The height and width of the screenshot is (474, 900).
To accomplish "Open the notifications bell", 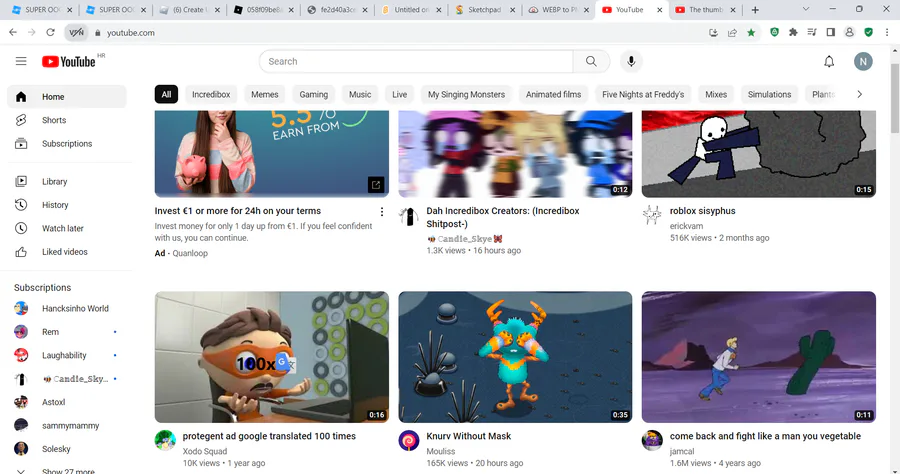I will coord(829,61).
